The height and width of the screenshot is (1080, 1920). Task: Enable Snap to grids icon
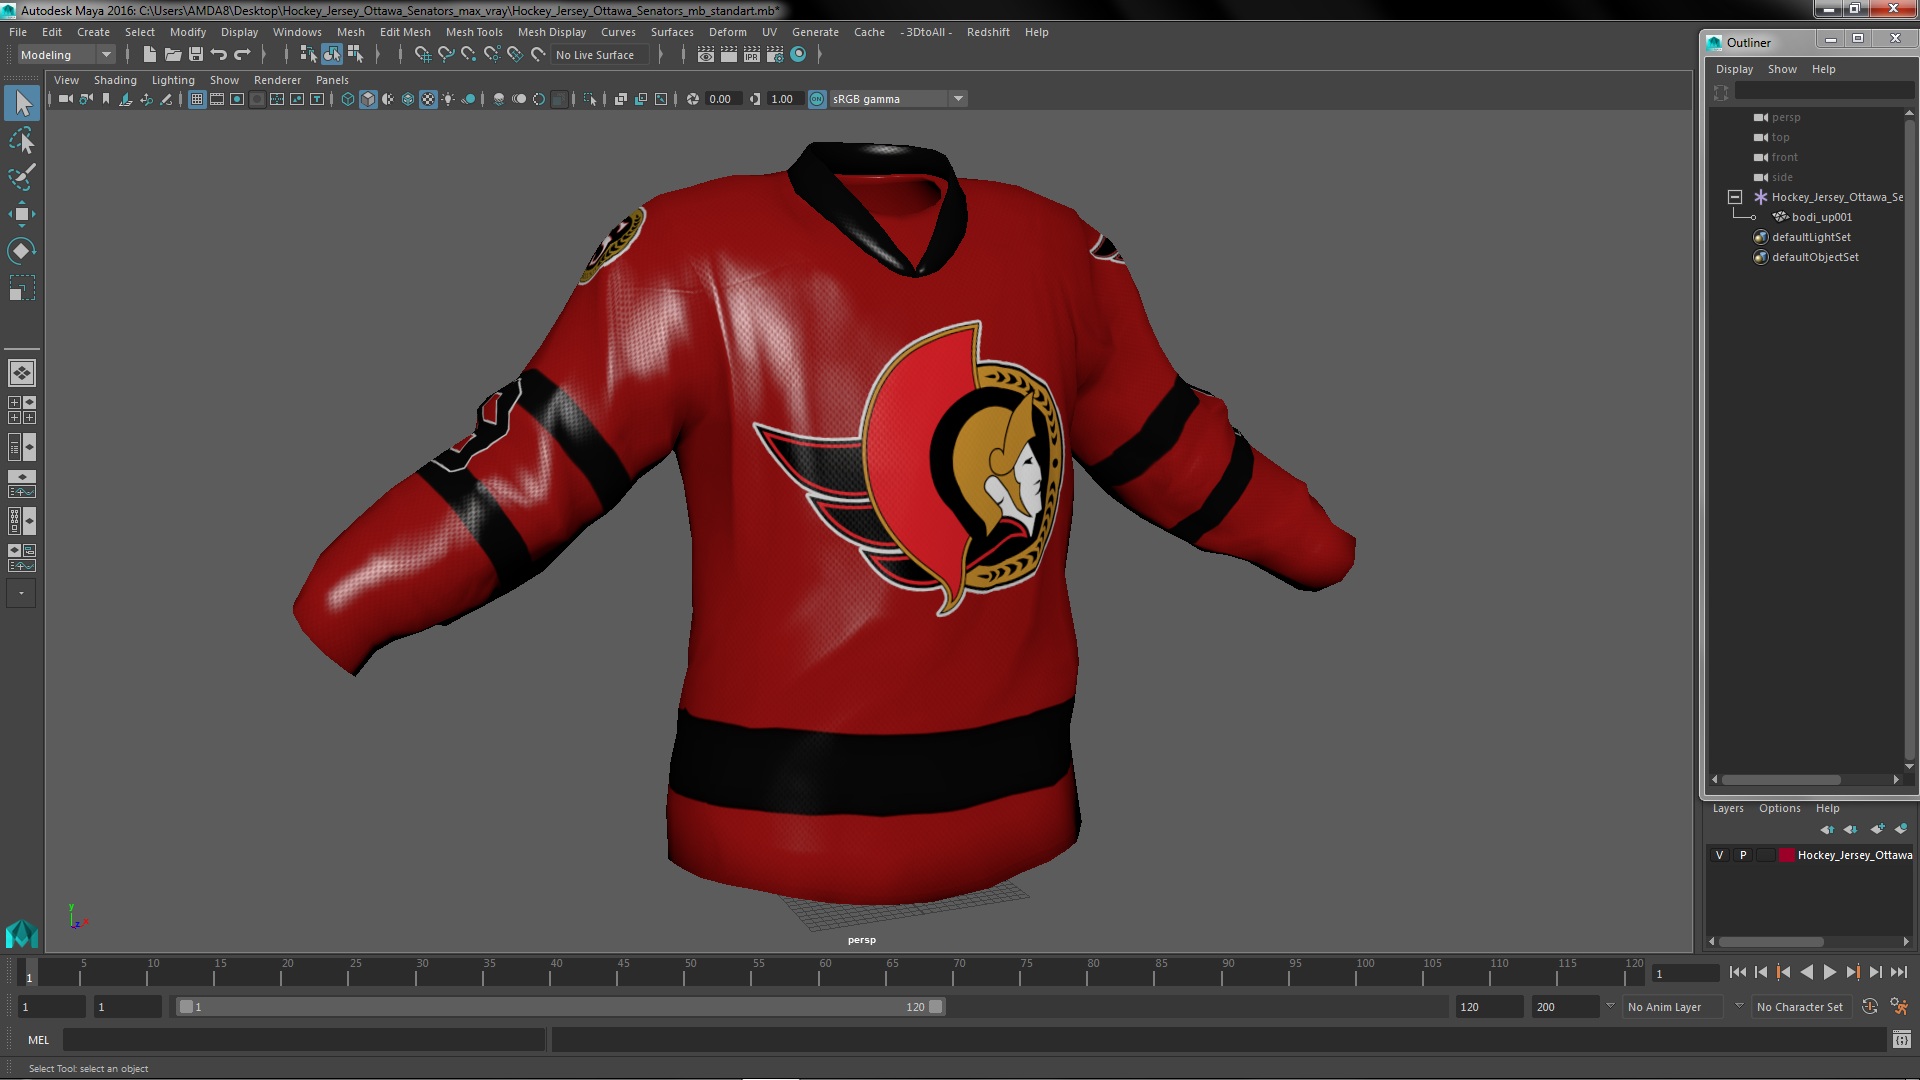click(423, 55)
